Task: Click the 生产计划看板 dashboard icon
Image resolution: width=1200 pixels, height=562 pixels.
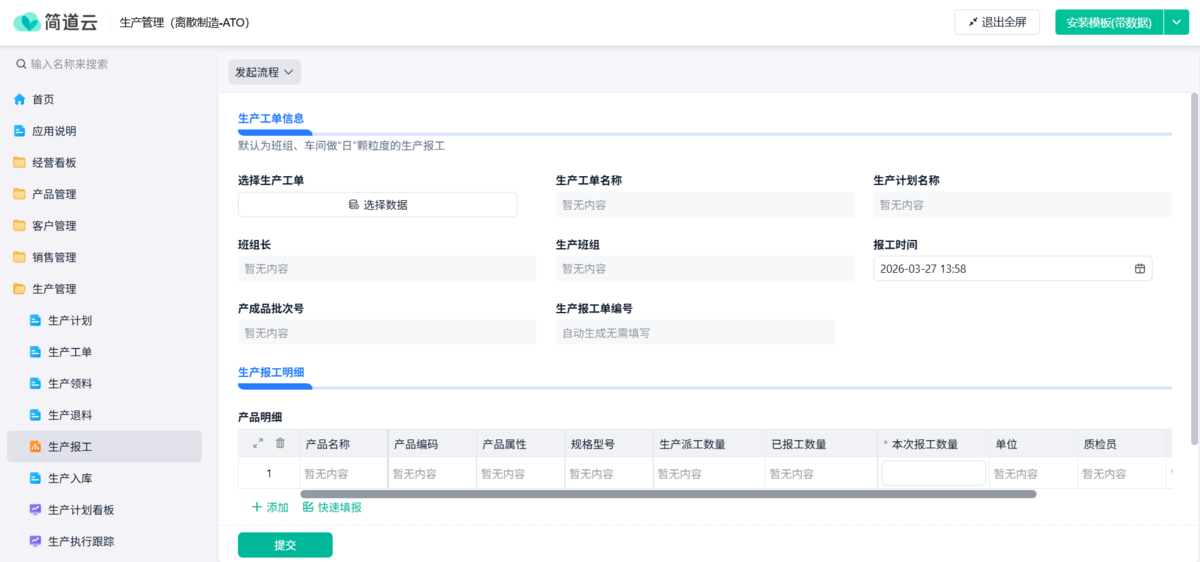Action: 35,510
